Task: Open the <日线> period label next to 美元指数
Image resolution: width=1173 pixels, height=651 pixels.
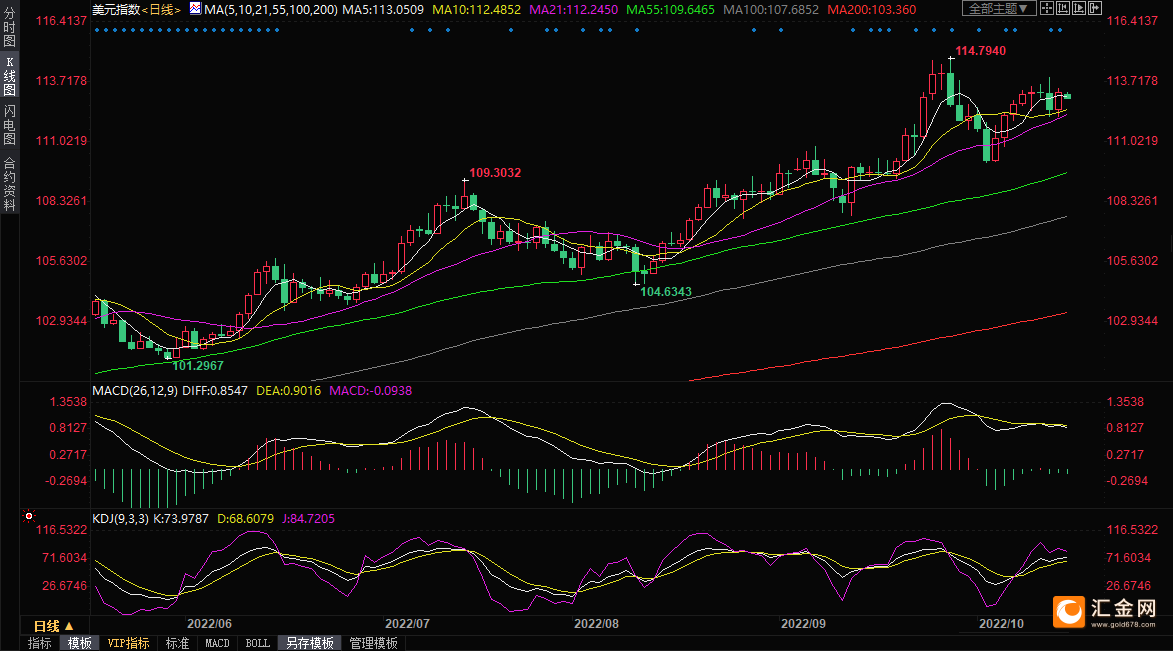Action: point(160,9)
